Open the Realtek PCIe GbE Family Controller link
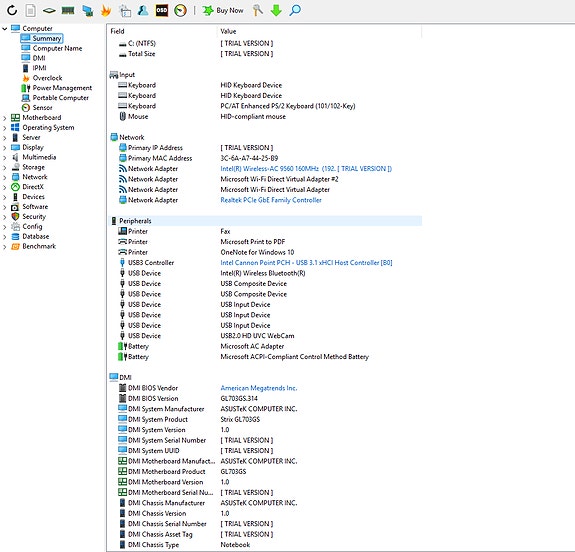Screen dimensions: 575x552 pyautogui.click(x=271, y=200)
